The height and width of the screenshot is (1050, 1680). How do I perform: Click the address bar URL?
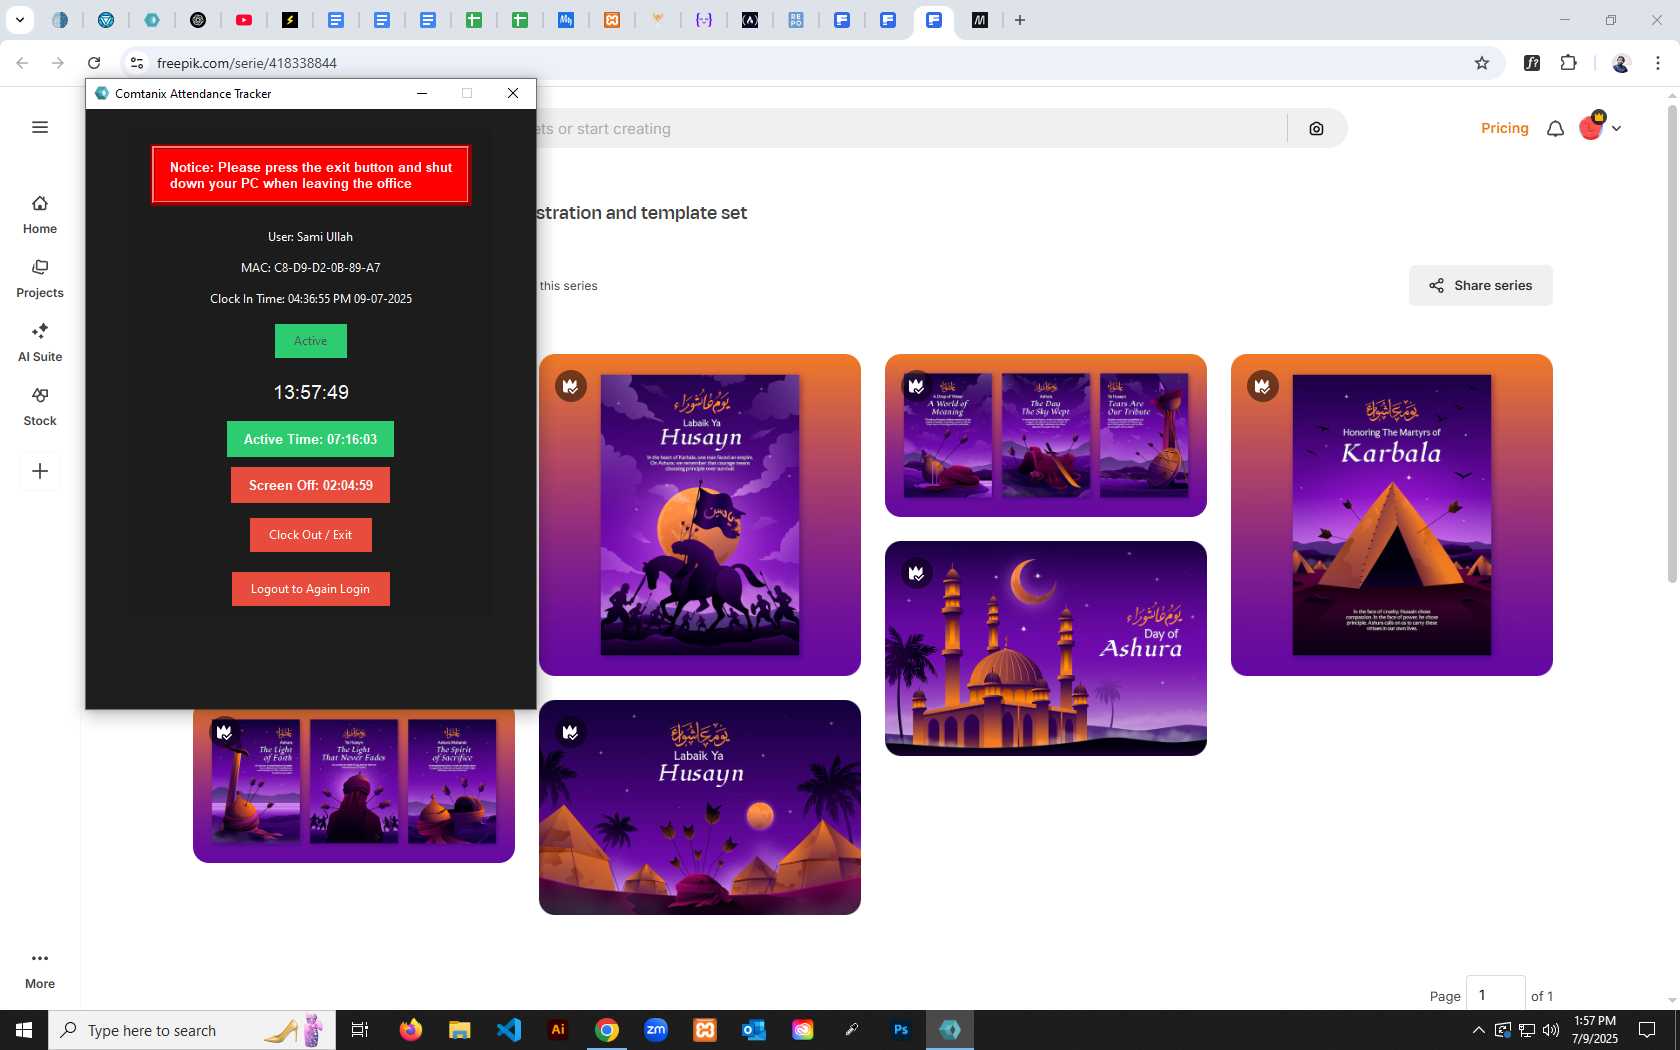tap(247, 63)
